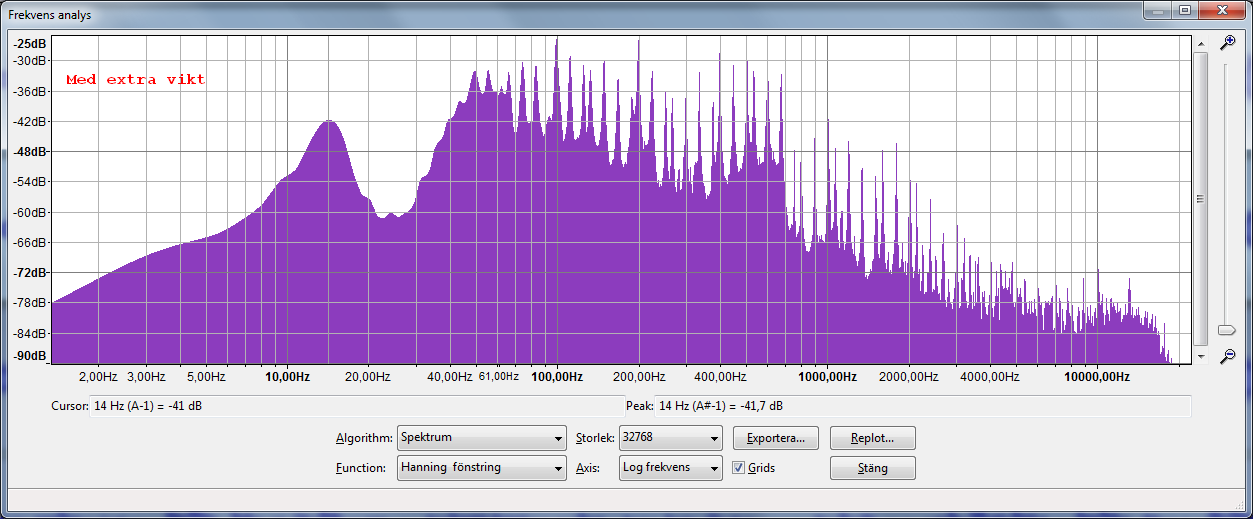Minimize the Frekvens analys window
Viewport: 1253px width, 519px height.
pyautogui.click(x=1160, y=10)
